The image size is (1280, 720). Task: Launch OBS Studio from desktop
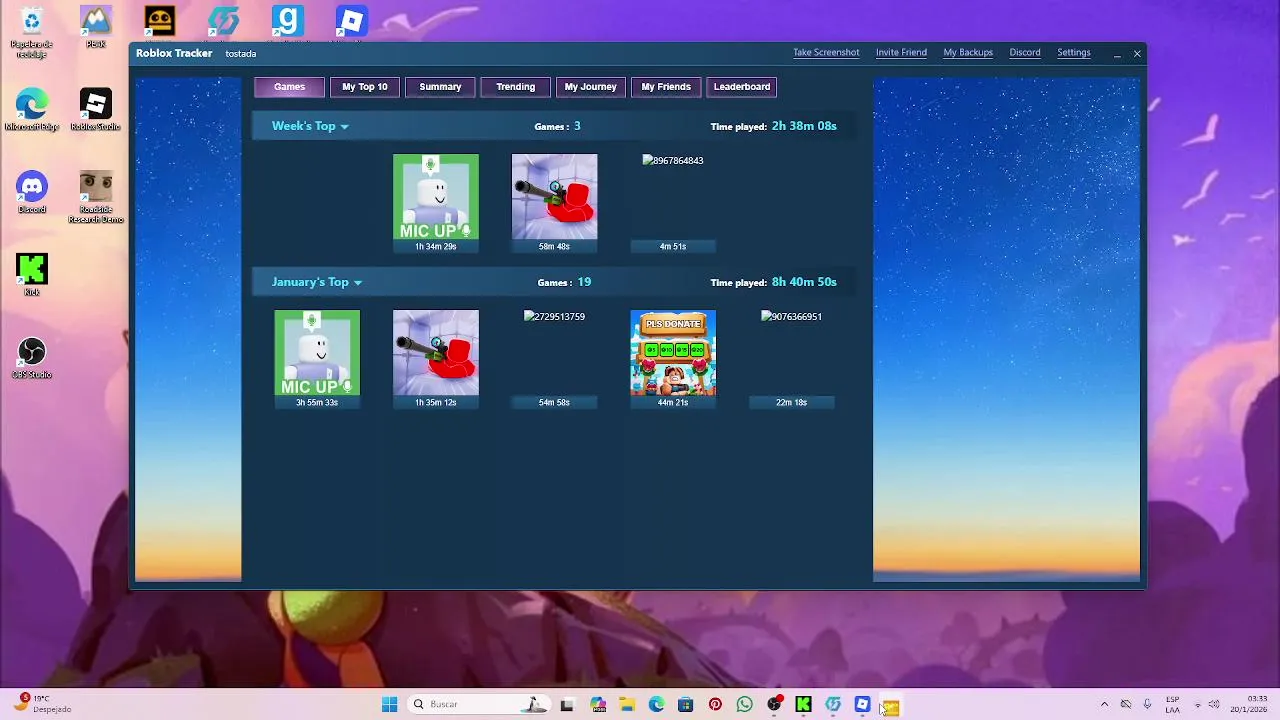[31, 358]
